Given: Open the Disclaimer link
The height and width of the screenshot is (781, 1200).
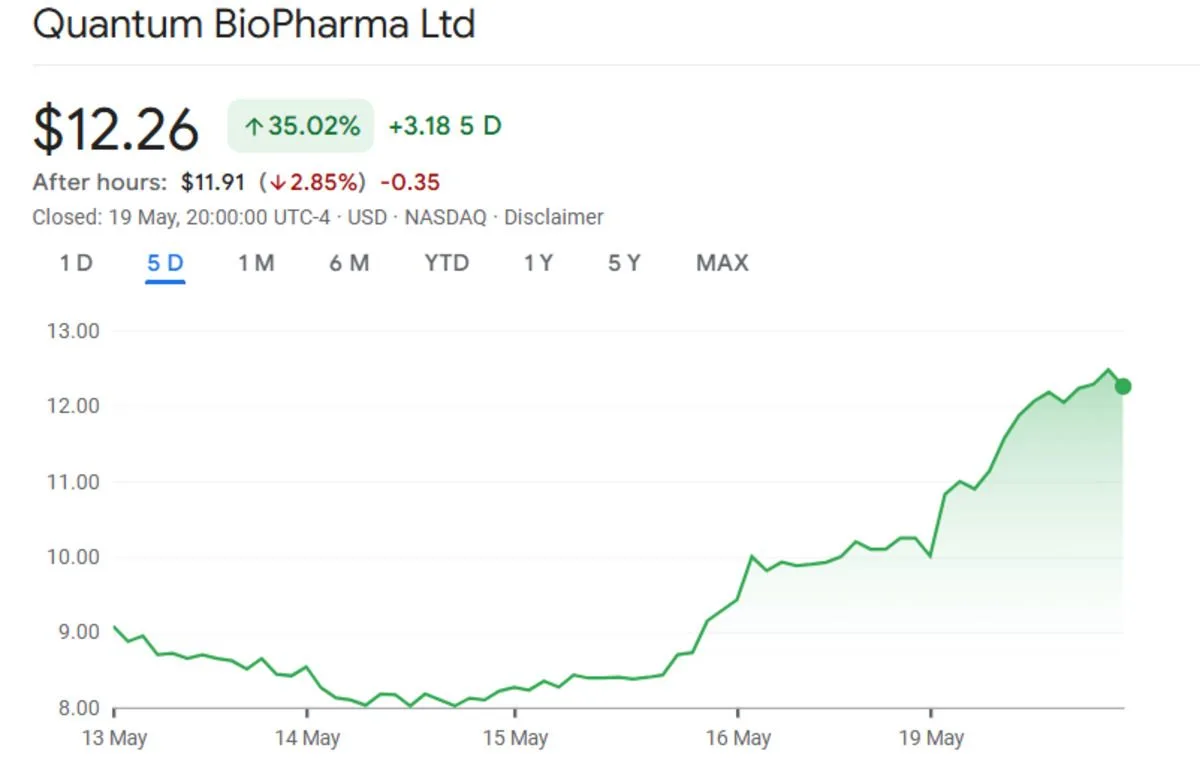Looking at the screenshot, I should pyautogui.click(x=553, y=217).
